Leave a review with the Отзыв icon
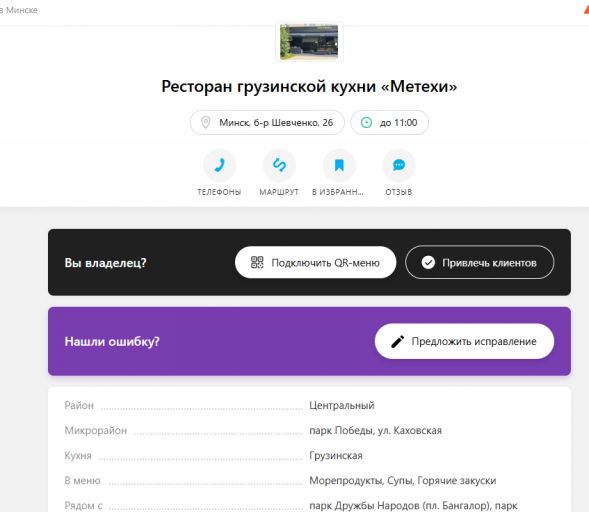Viewport: 589px width, 512px height. click(x=399, y=165)
